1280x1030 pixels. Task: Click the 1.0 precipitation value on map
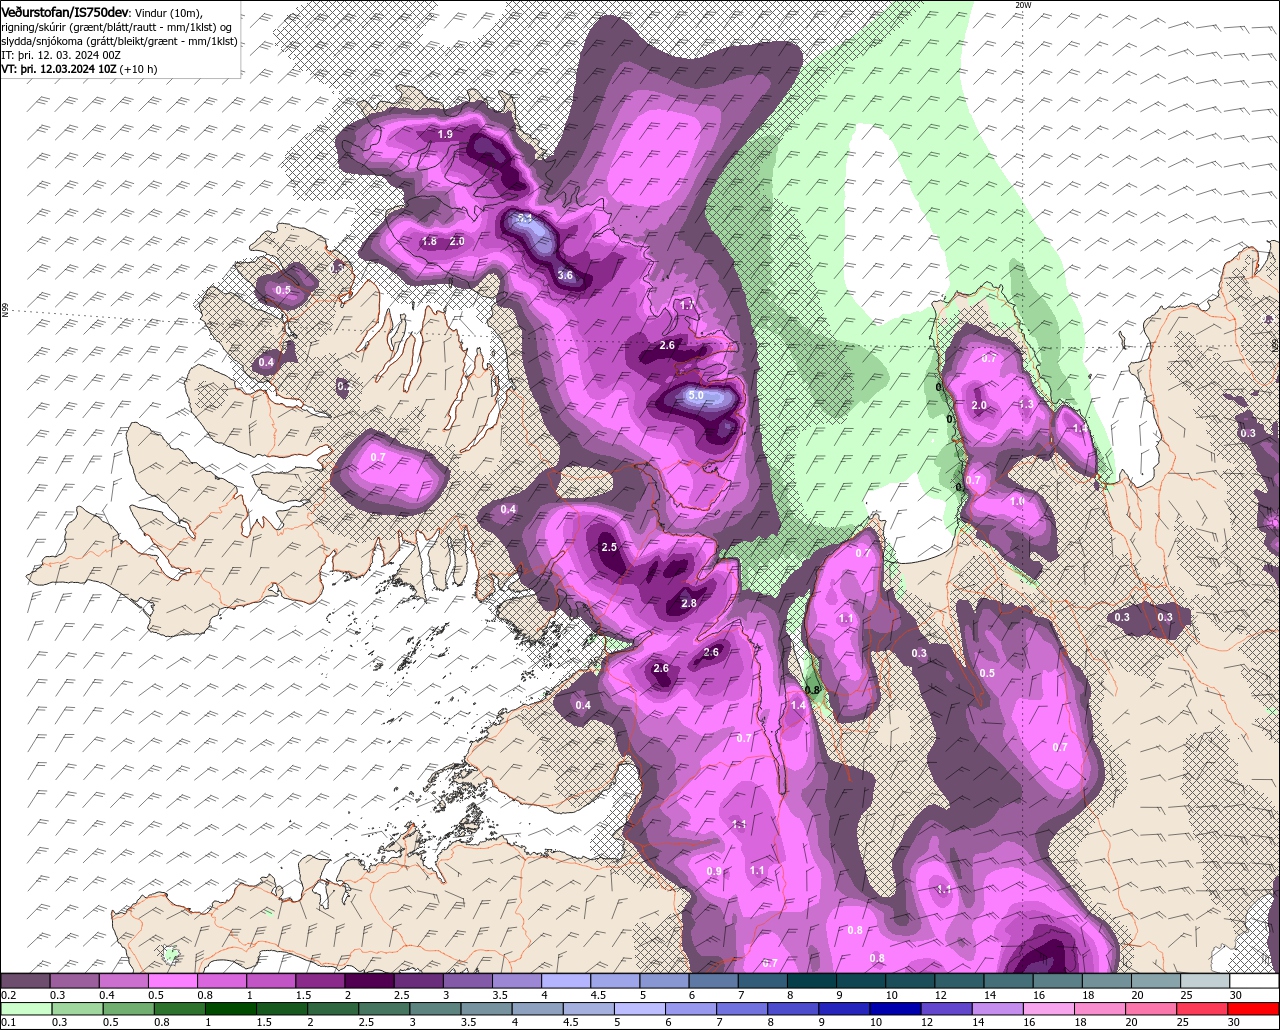1017,501
